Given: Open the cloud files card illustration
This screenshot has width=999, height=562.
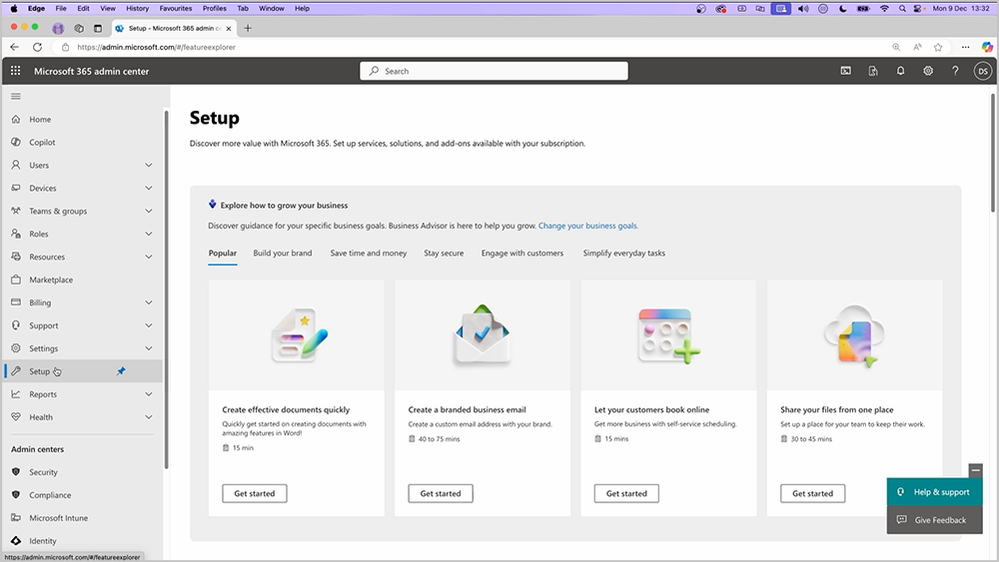Looking at the screenshot, I should coord(854,336).
